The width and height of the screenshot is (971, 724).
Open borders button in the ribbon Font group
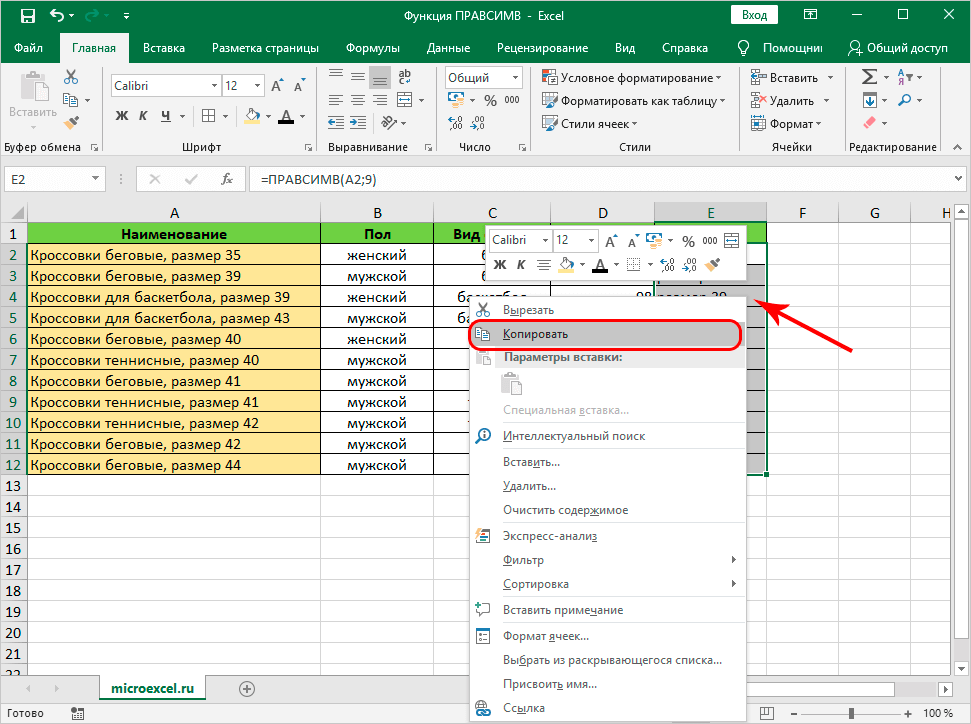tap(209, 116)
